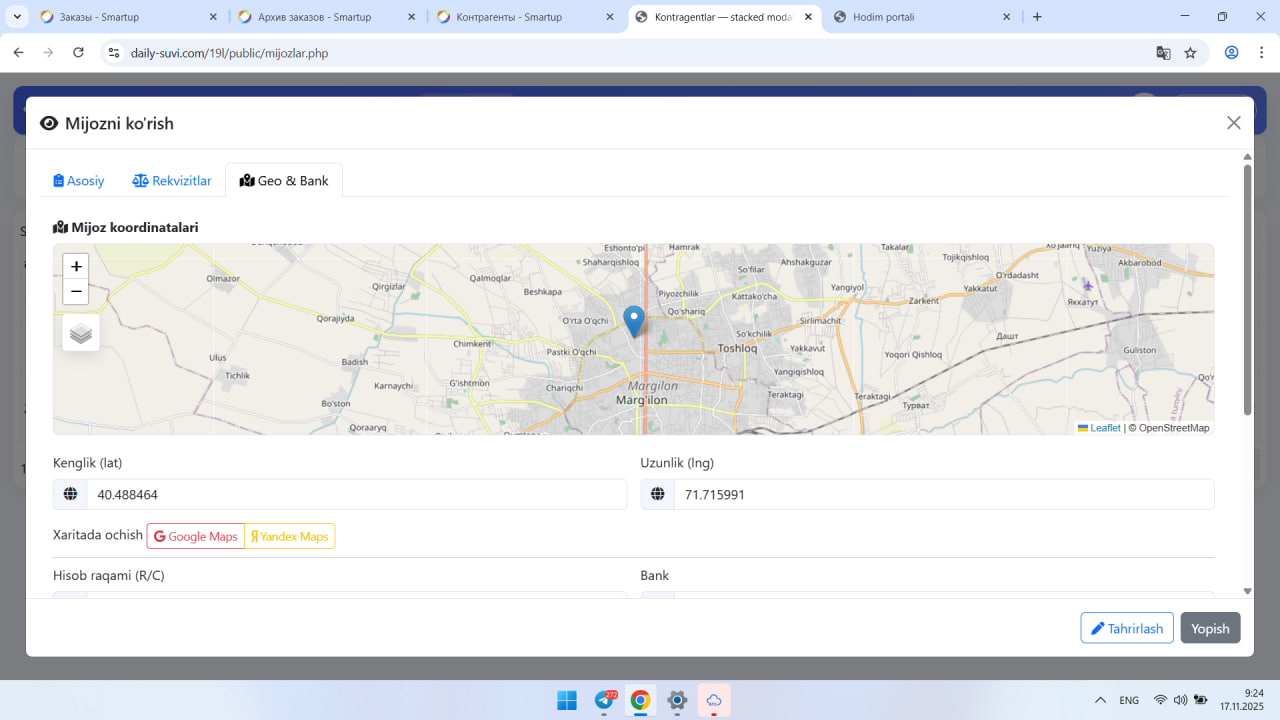Open location in Google Maps
1280x720 pixels.
coord(196,537)
